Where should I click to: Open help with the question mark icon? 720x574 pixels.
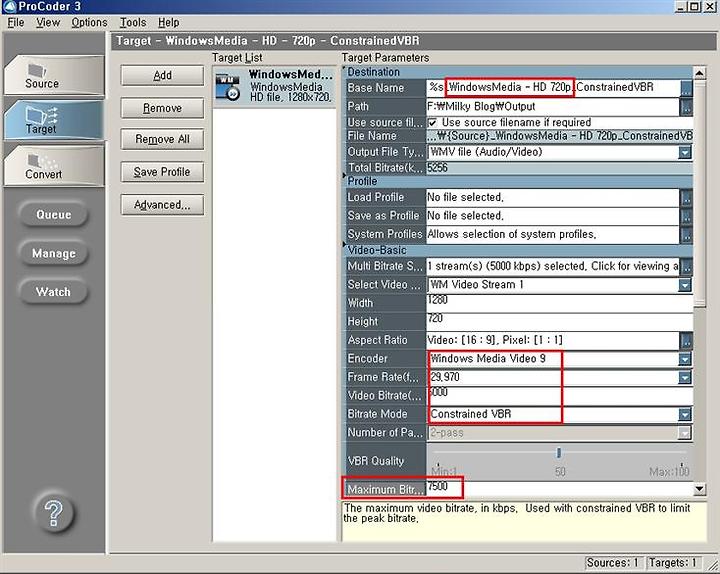[x=54, y=512]
